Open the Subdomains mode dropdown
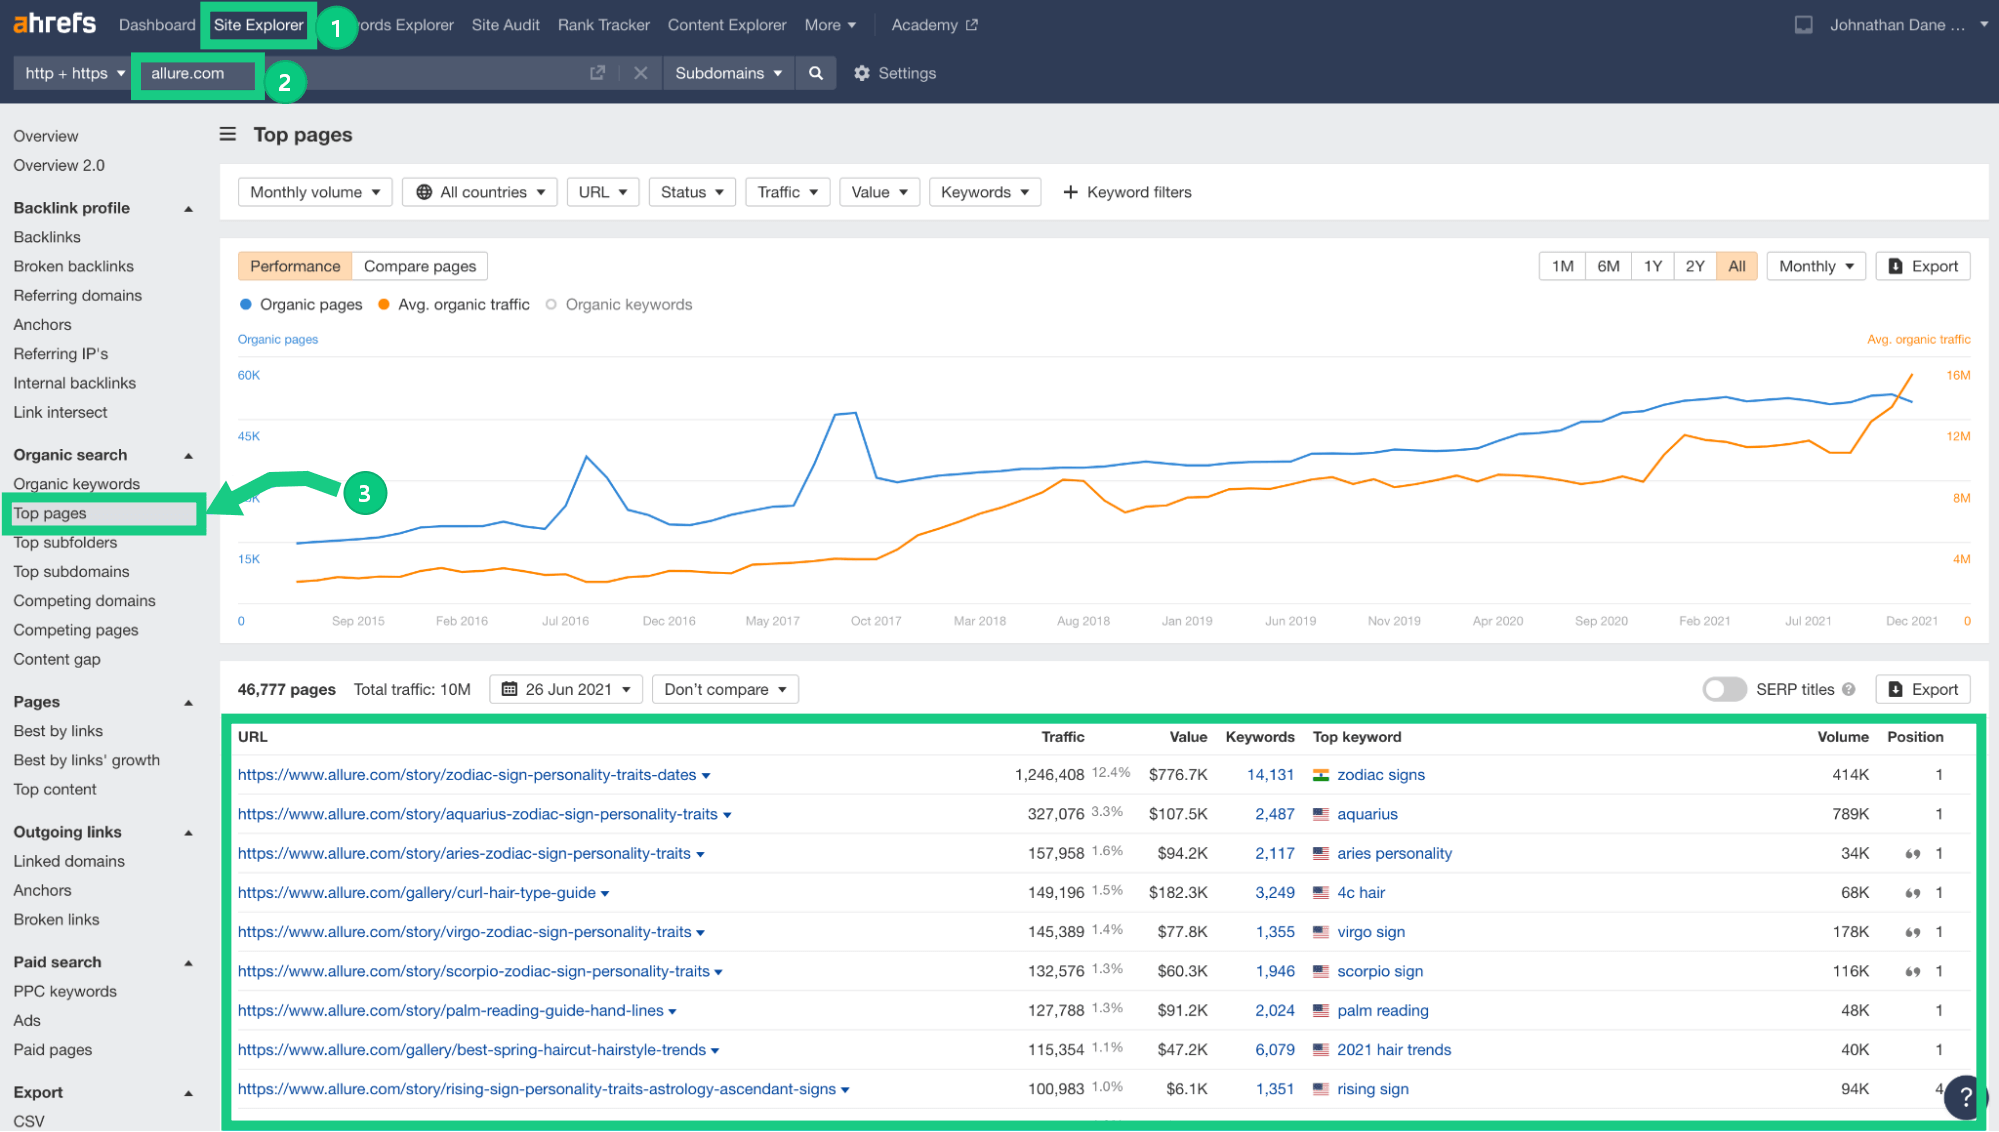This screenshot has width=1999, height=1132. [x=728, y=73]
